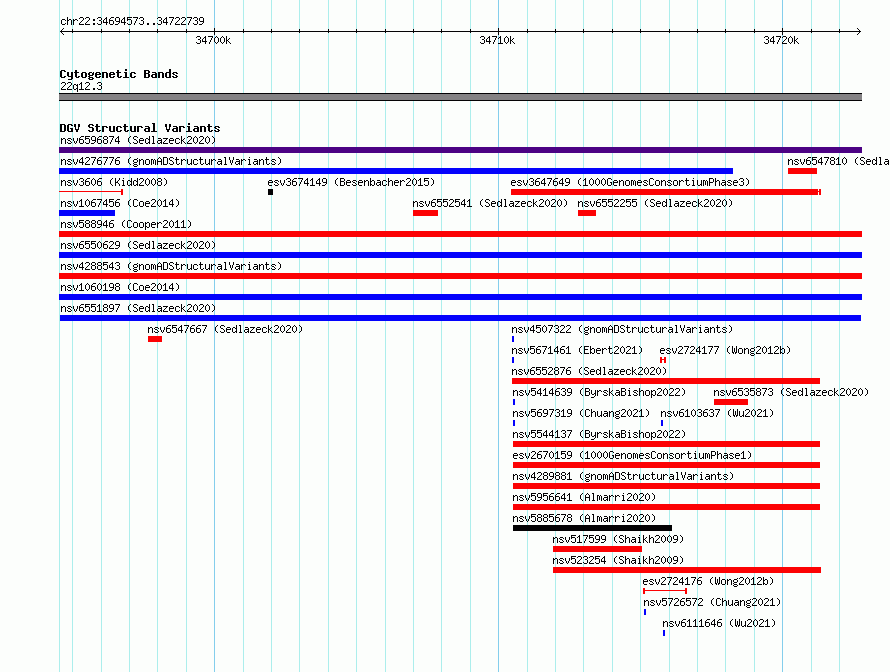Viewport: 890px width, 672px height.
Task: Click the red esv3647649 variant bar
Action: (x=666, y=192)
